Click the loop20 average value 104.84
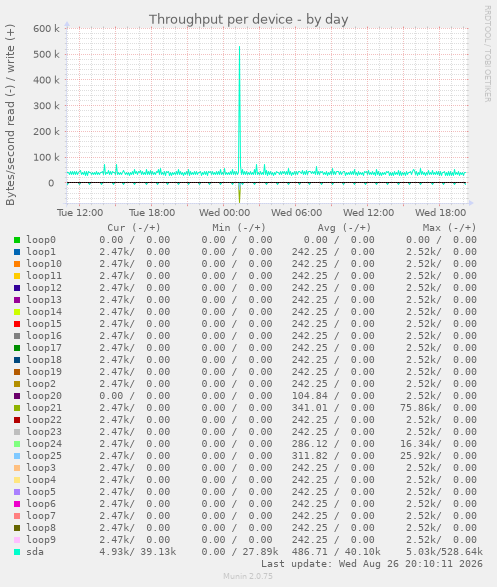 [310, 396]
